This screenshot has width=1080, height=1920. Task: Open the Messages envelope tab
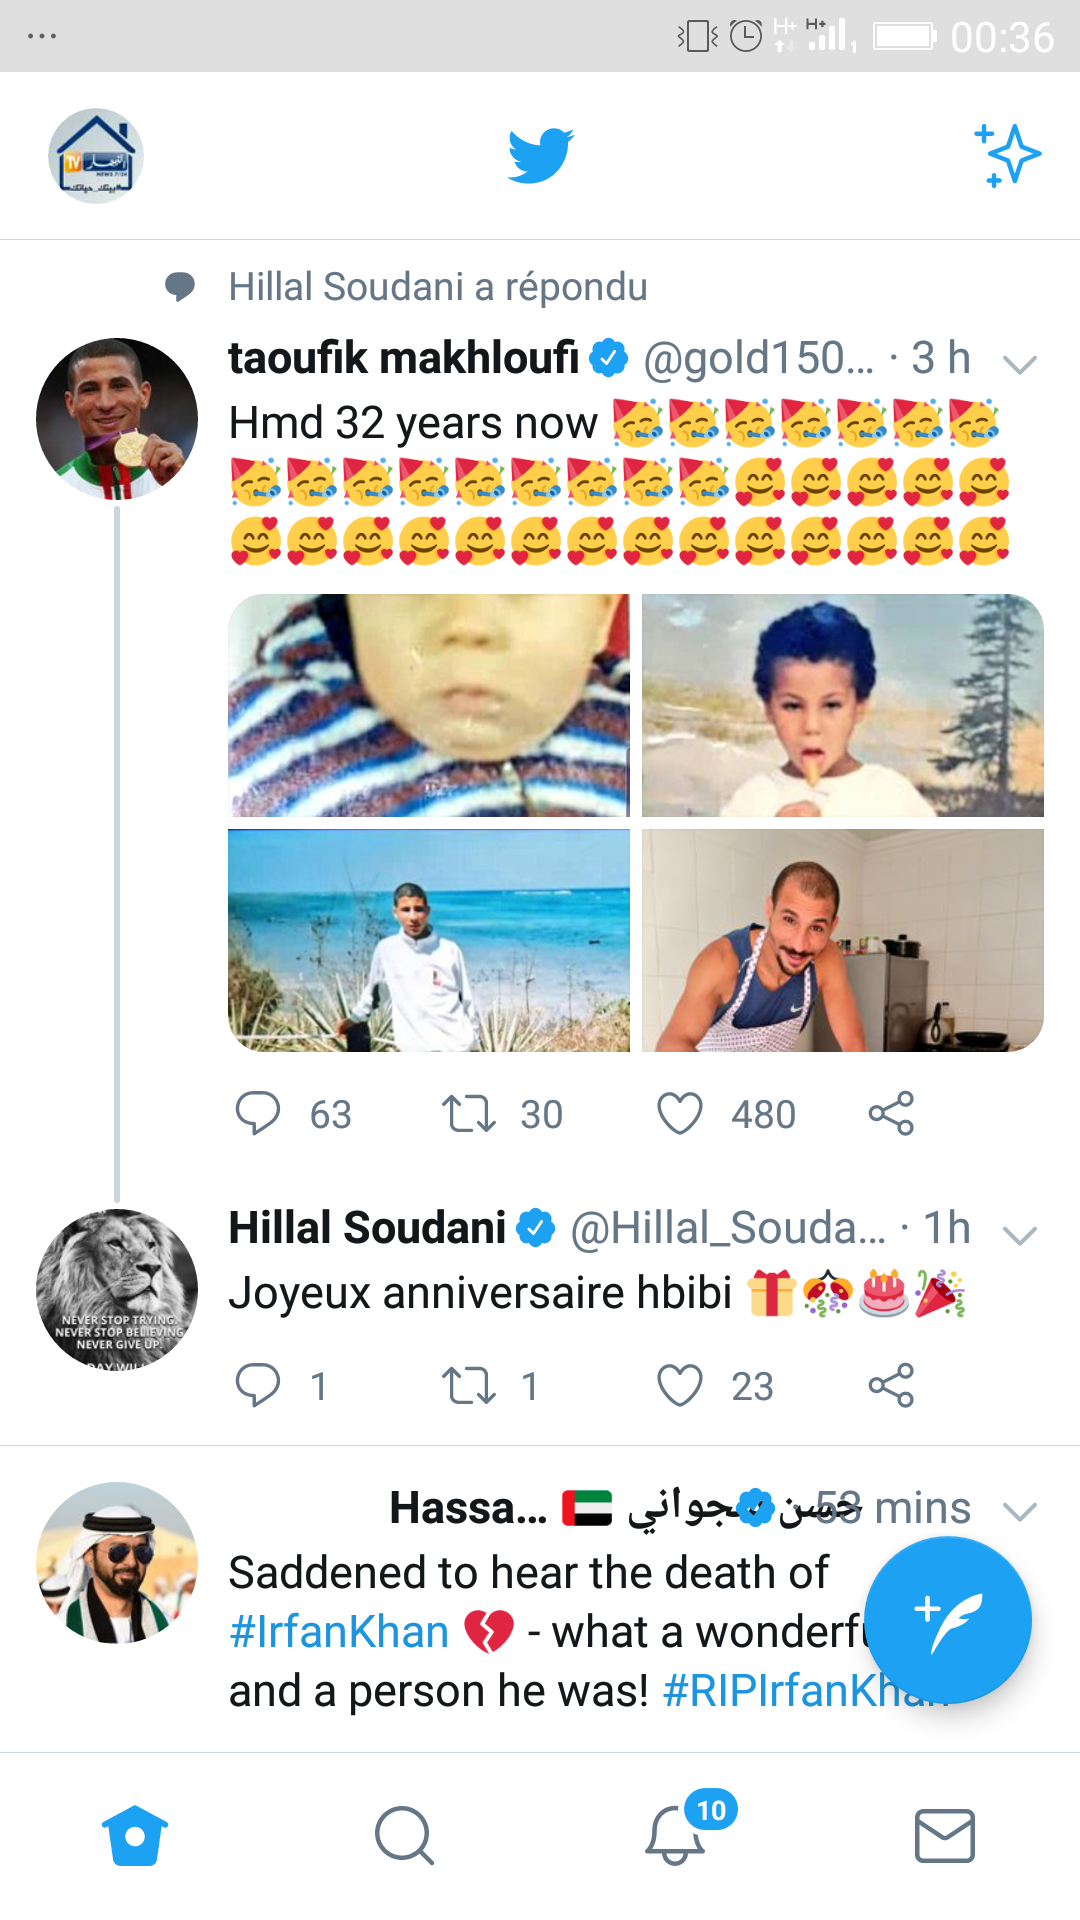(x=945, y=1835)
